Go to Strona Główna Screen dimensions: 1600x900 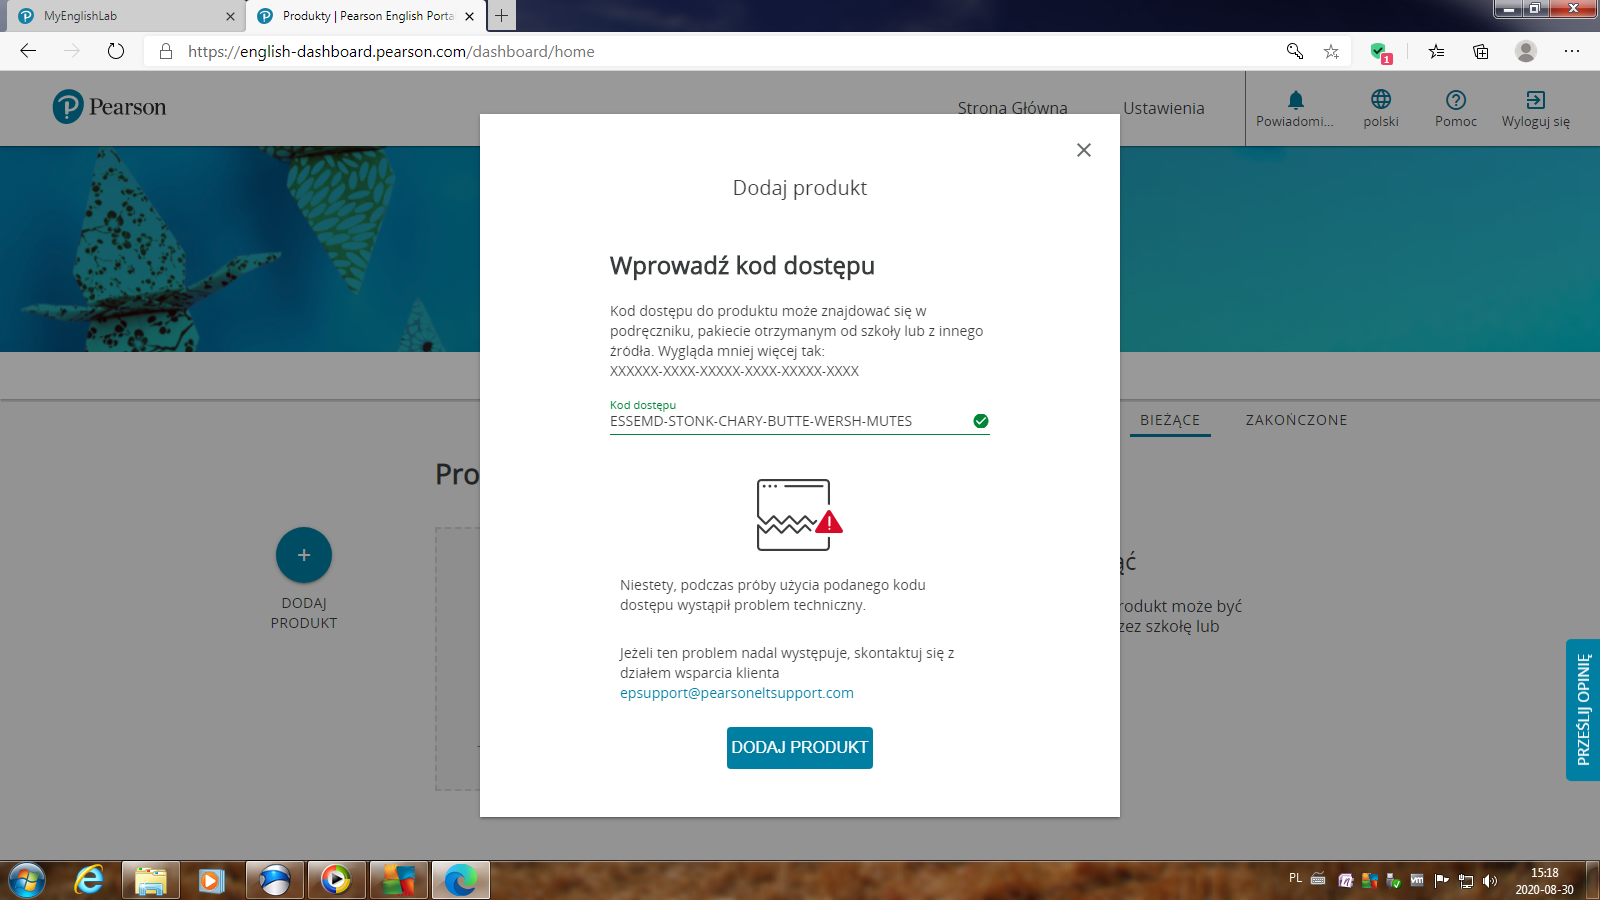[x=1012, y=108]
